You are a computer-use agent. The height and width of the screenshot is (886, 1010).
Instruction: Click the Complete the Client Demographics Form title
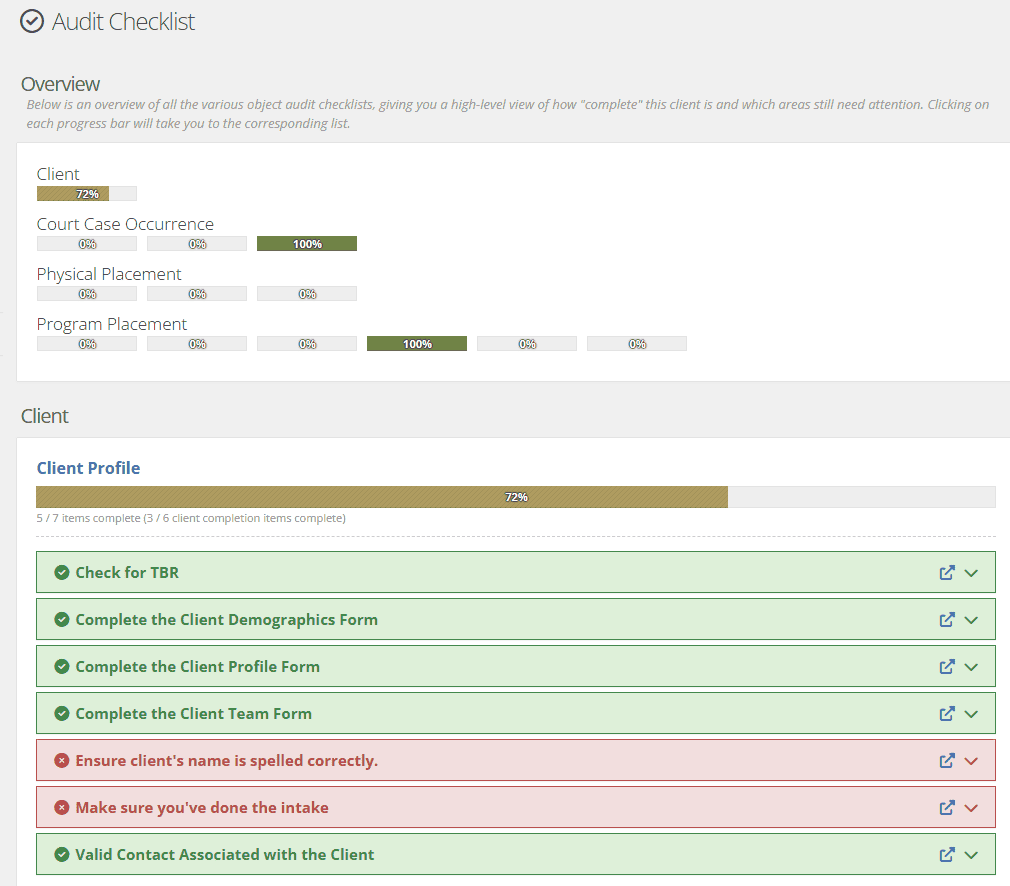click(227, 619)
